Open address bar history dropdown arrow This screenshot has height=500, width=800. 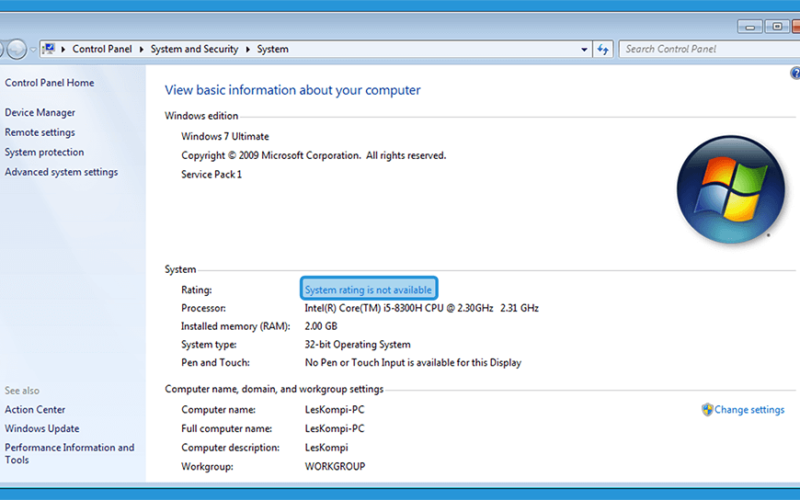click(x=584, y=49)
